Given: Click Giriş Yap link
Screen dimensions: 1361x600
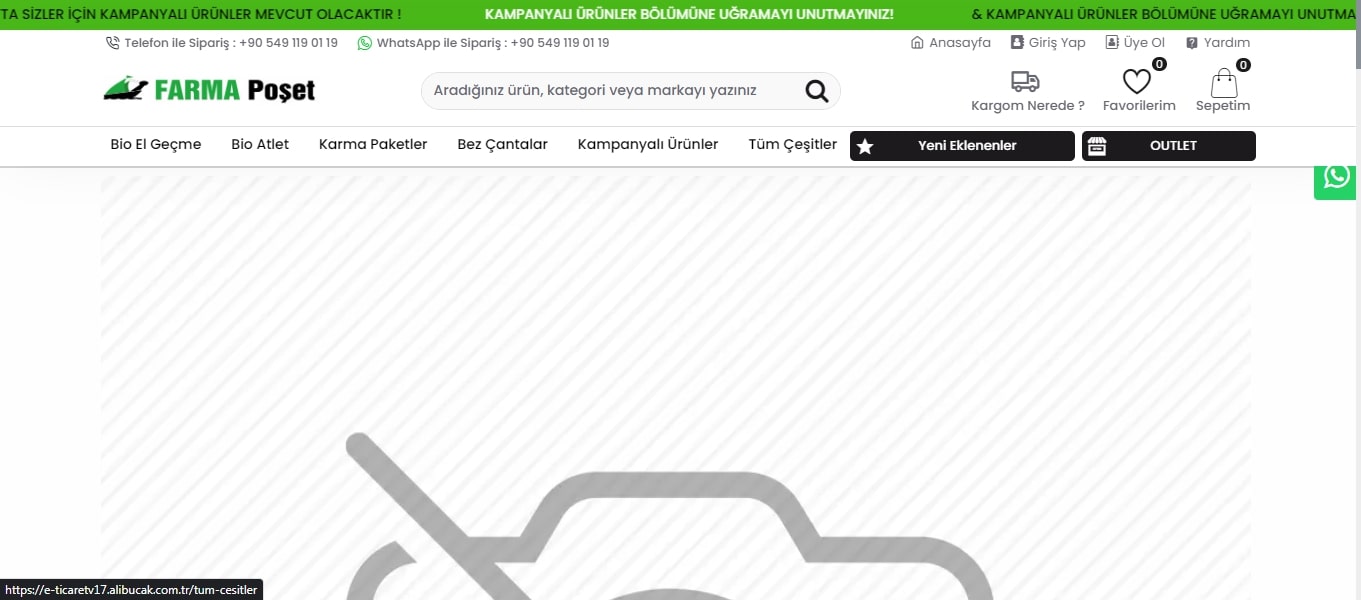Looking at the screenshot, I should click(1057, 43).
